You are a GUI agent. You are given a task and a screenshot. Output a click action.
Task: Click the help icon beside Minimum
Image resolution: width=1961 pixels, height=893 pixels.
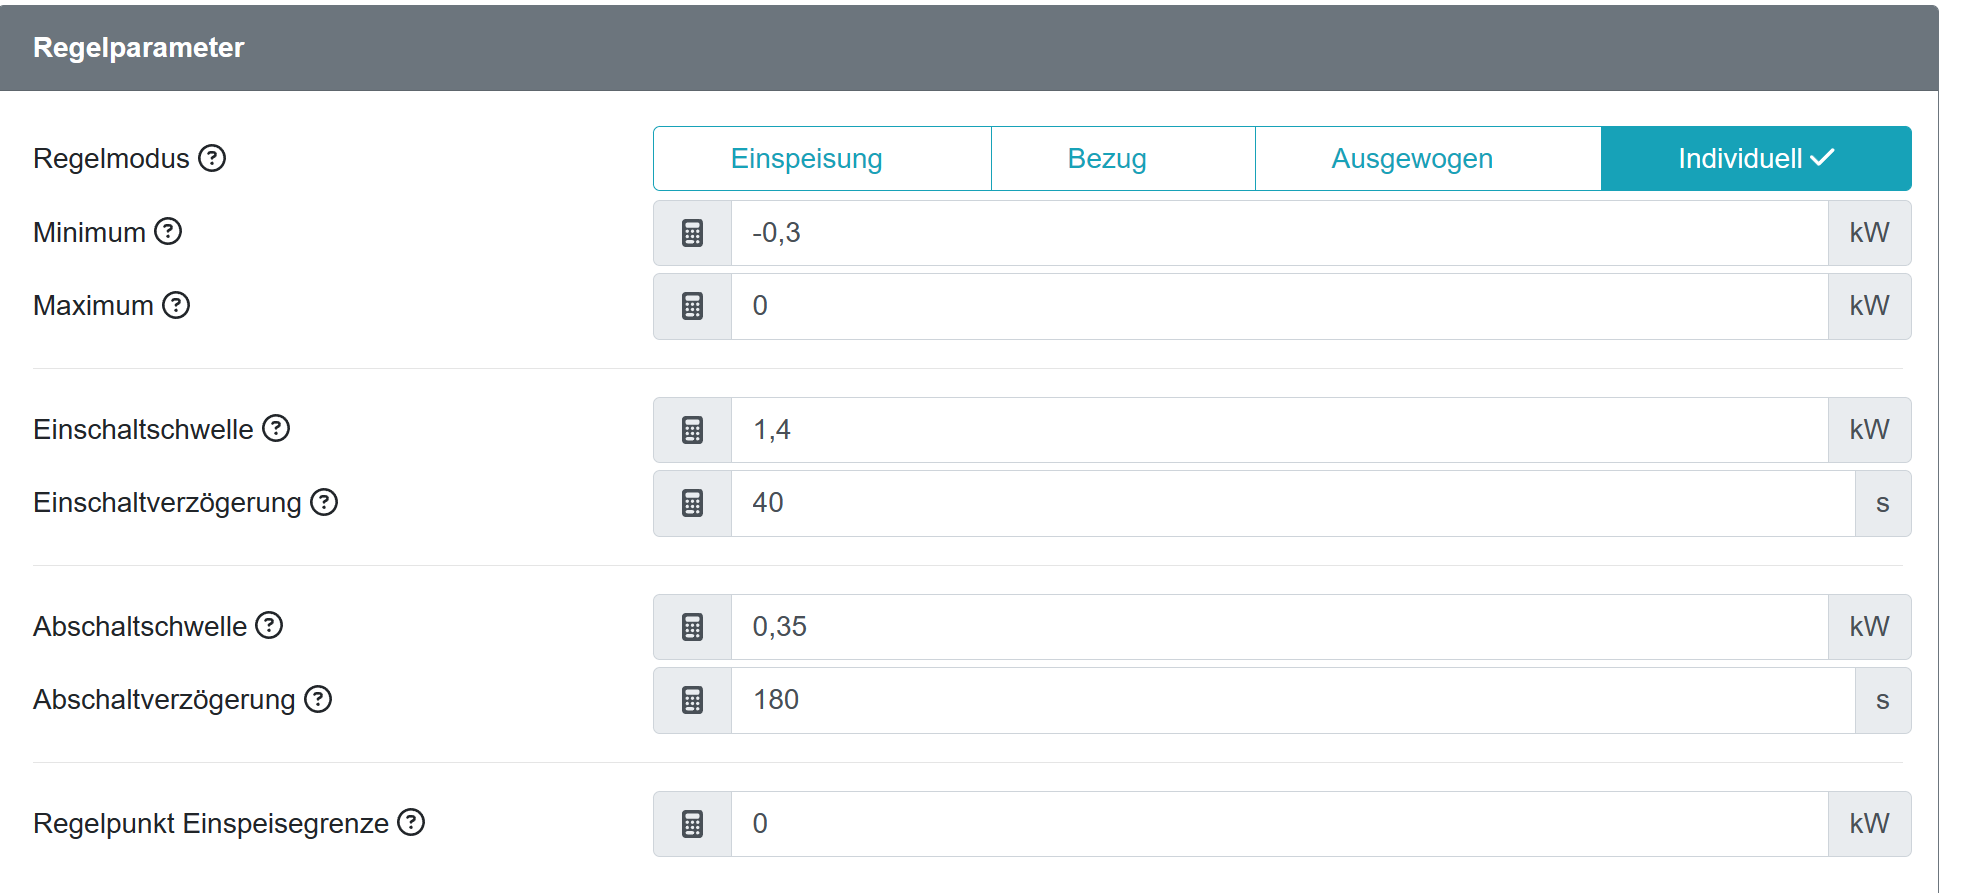168,232
